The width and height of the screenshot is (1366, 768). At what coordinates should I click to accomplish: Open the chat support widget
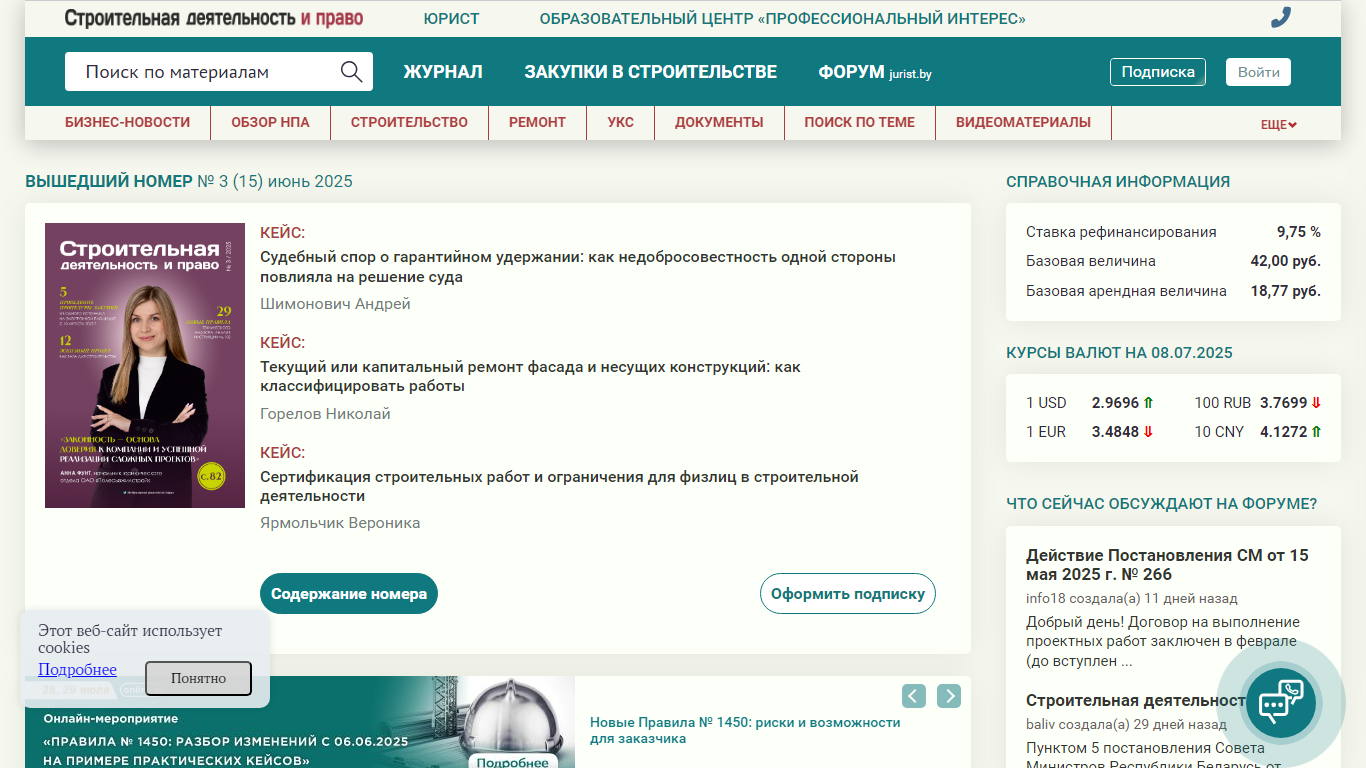pyautogui.click(x=1281, y=703)
